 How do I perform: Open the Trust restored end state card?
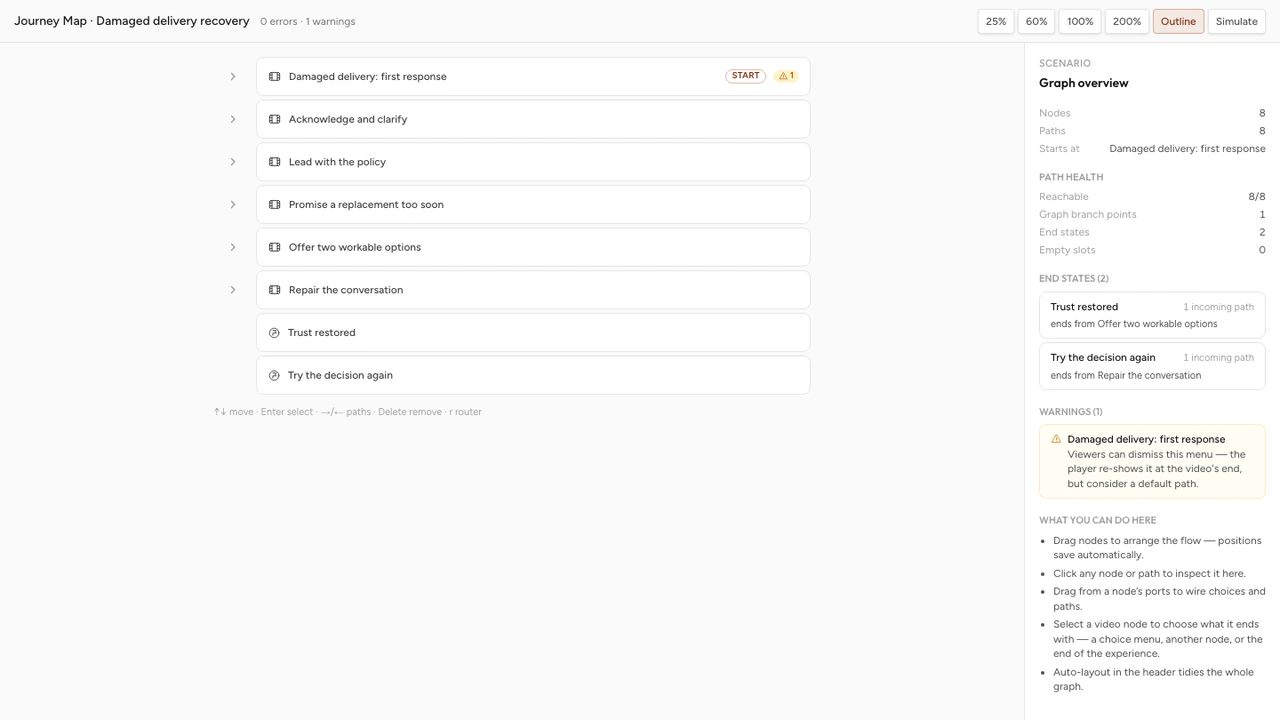coord(1152,315)
